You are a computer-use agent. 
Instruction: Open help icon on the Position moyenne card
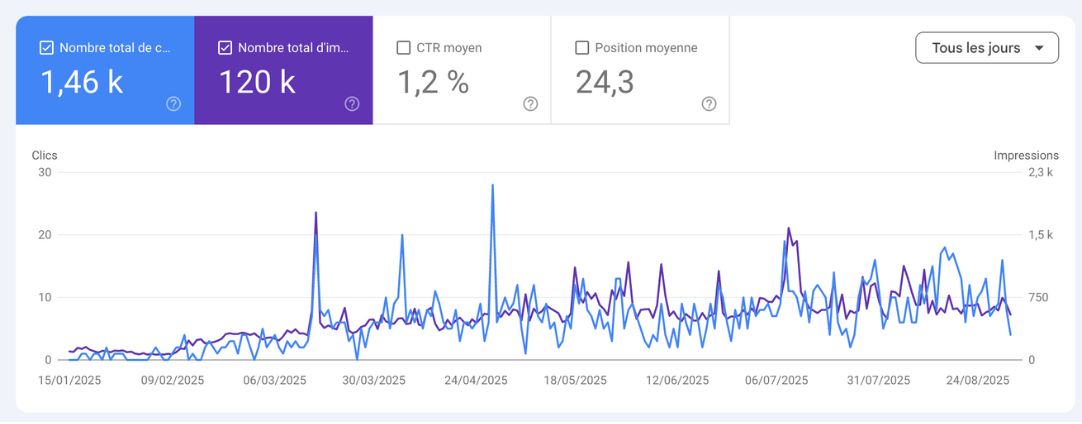[x=709, y=104]
